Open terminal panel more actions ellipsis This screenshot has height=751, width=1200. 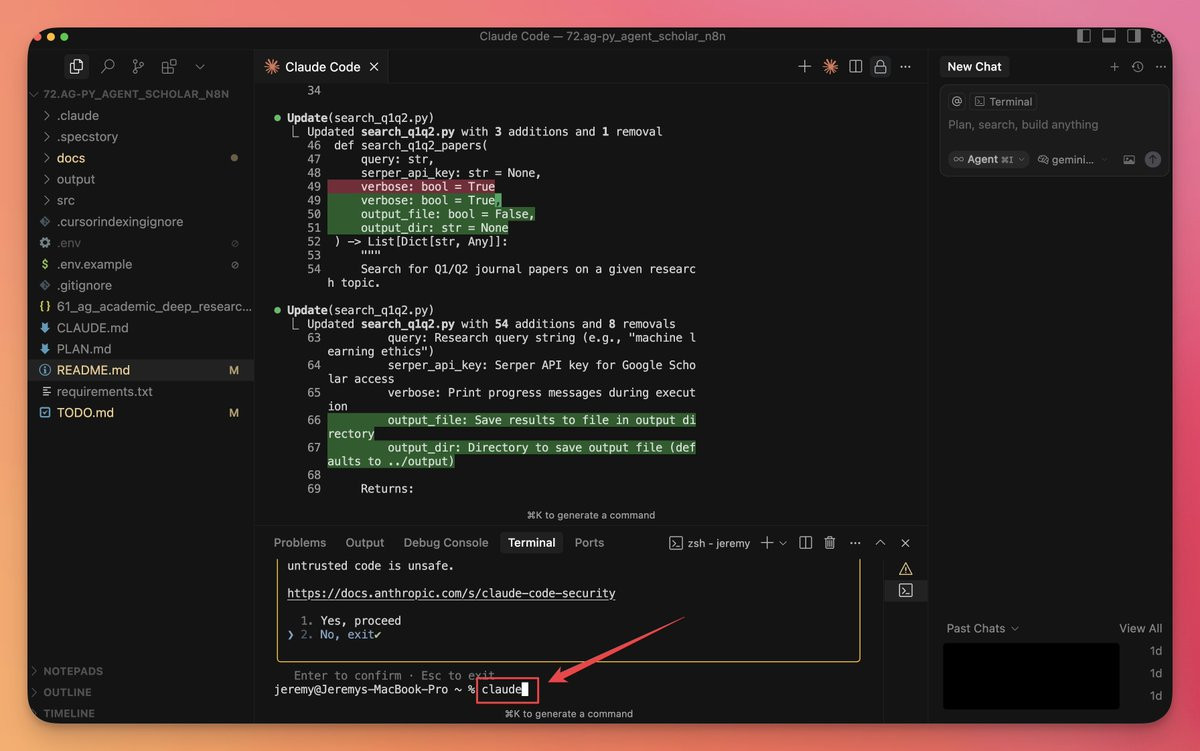pos(854,543)
